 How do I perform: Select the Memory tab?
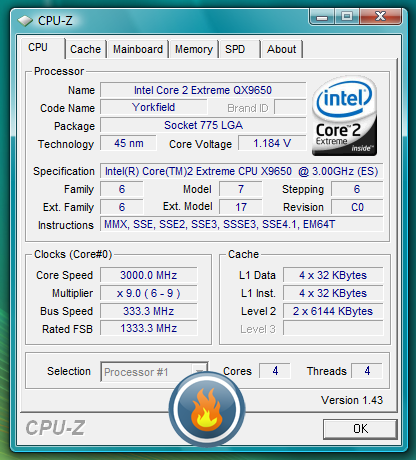click(x=194, y=49)
